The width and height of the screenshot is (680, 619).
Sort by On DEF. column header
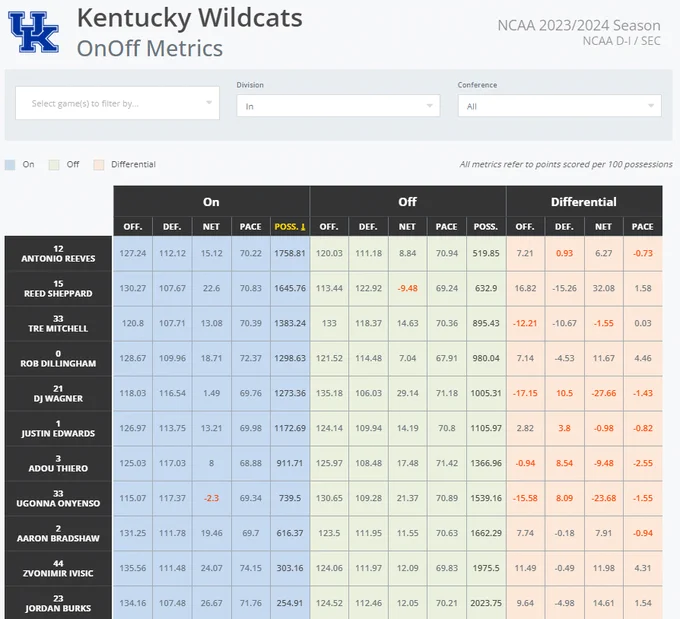[x=172, y=226]
